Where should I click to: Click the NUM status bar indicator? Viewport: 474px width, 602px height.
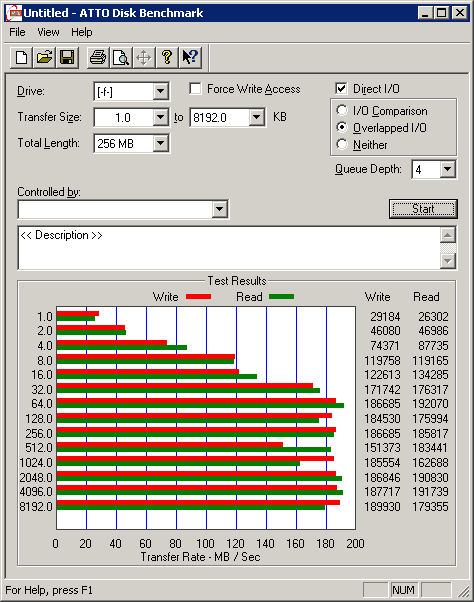pos(403,590)
